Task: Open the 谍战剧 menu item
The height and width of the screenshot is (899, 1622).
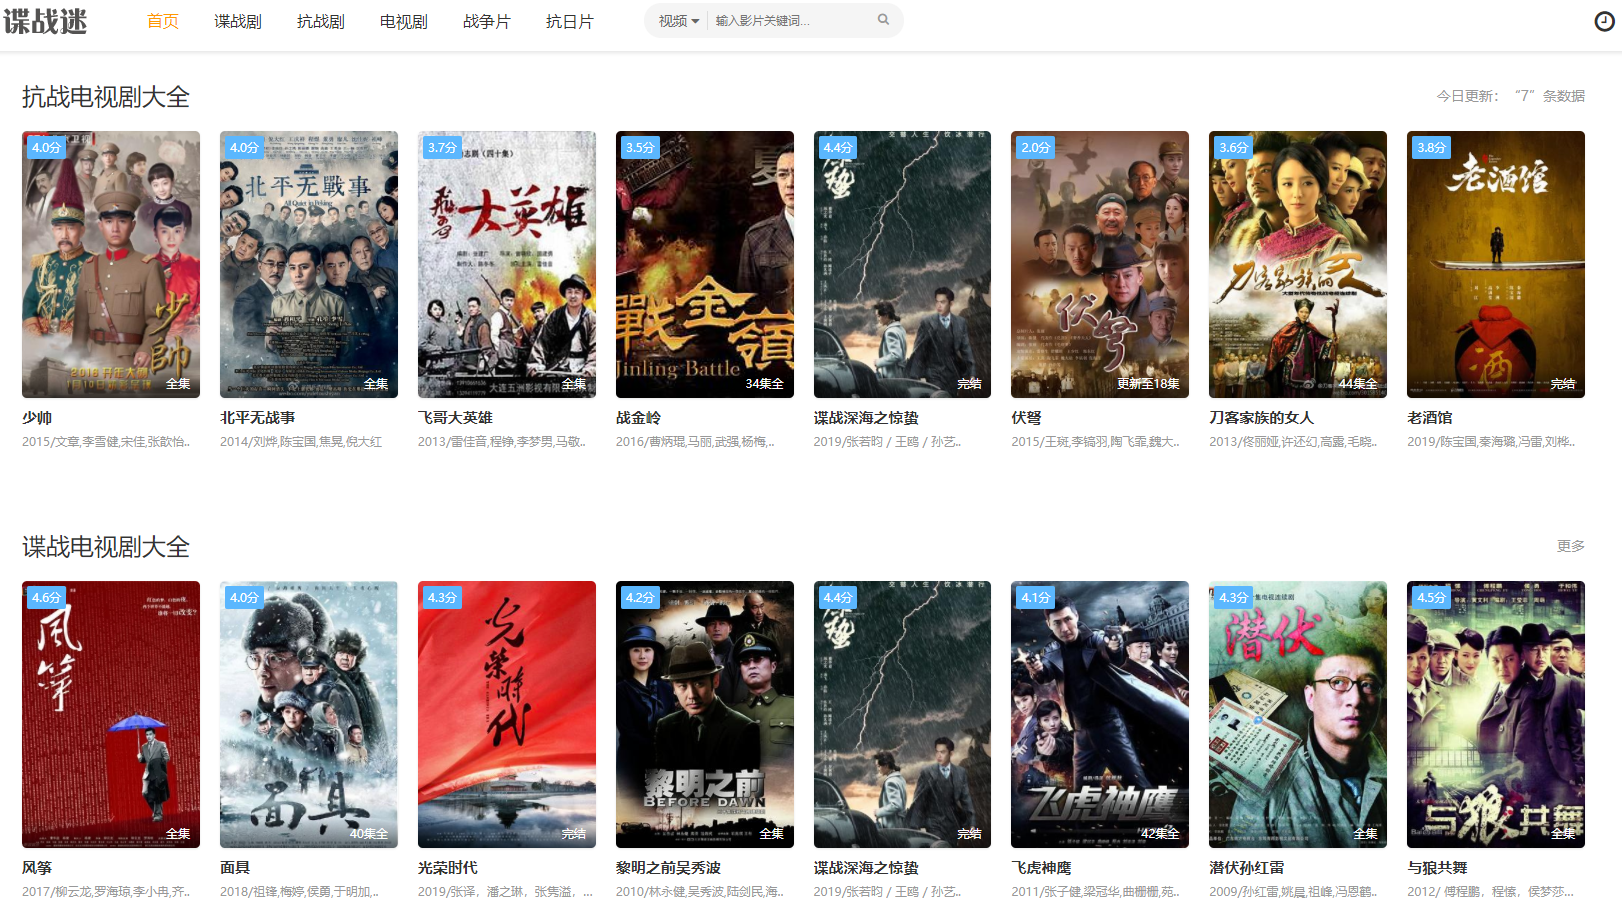Action: click(x=238, y=21)
